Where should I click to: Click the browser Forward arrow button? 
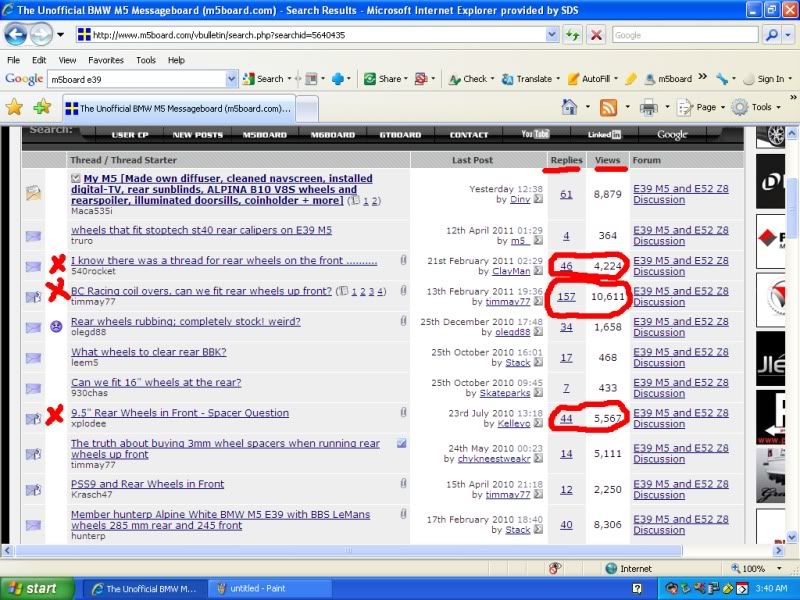click(41, 35)
